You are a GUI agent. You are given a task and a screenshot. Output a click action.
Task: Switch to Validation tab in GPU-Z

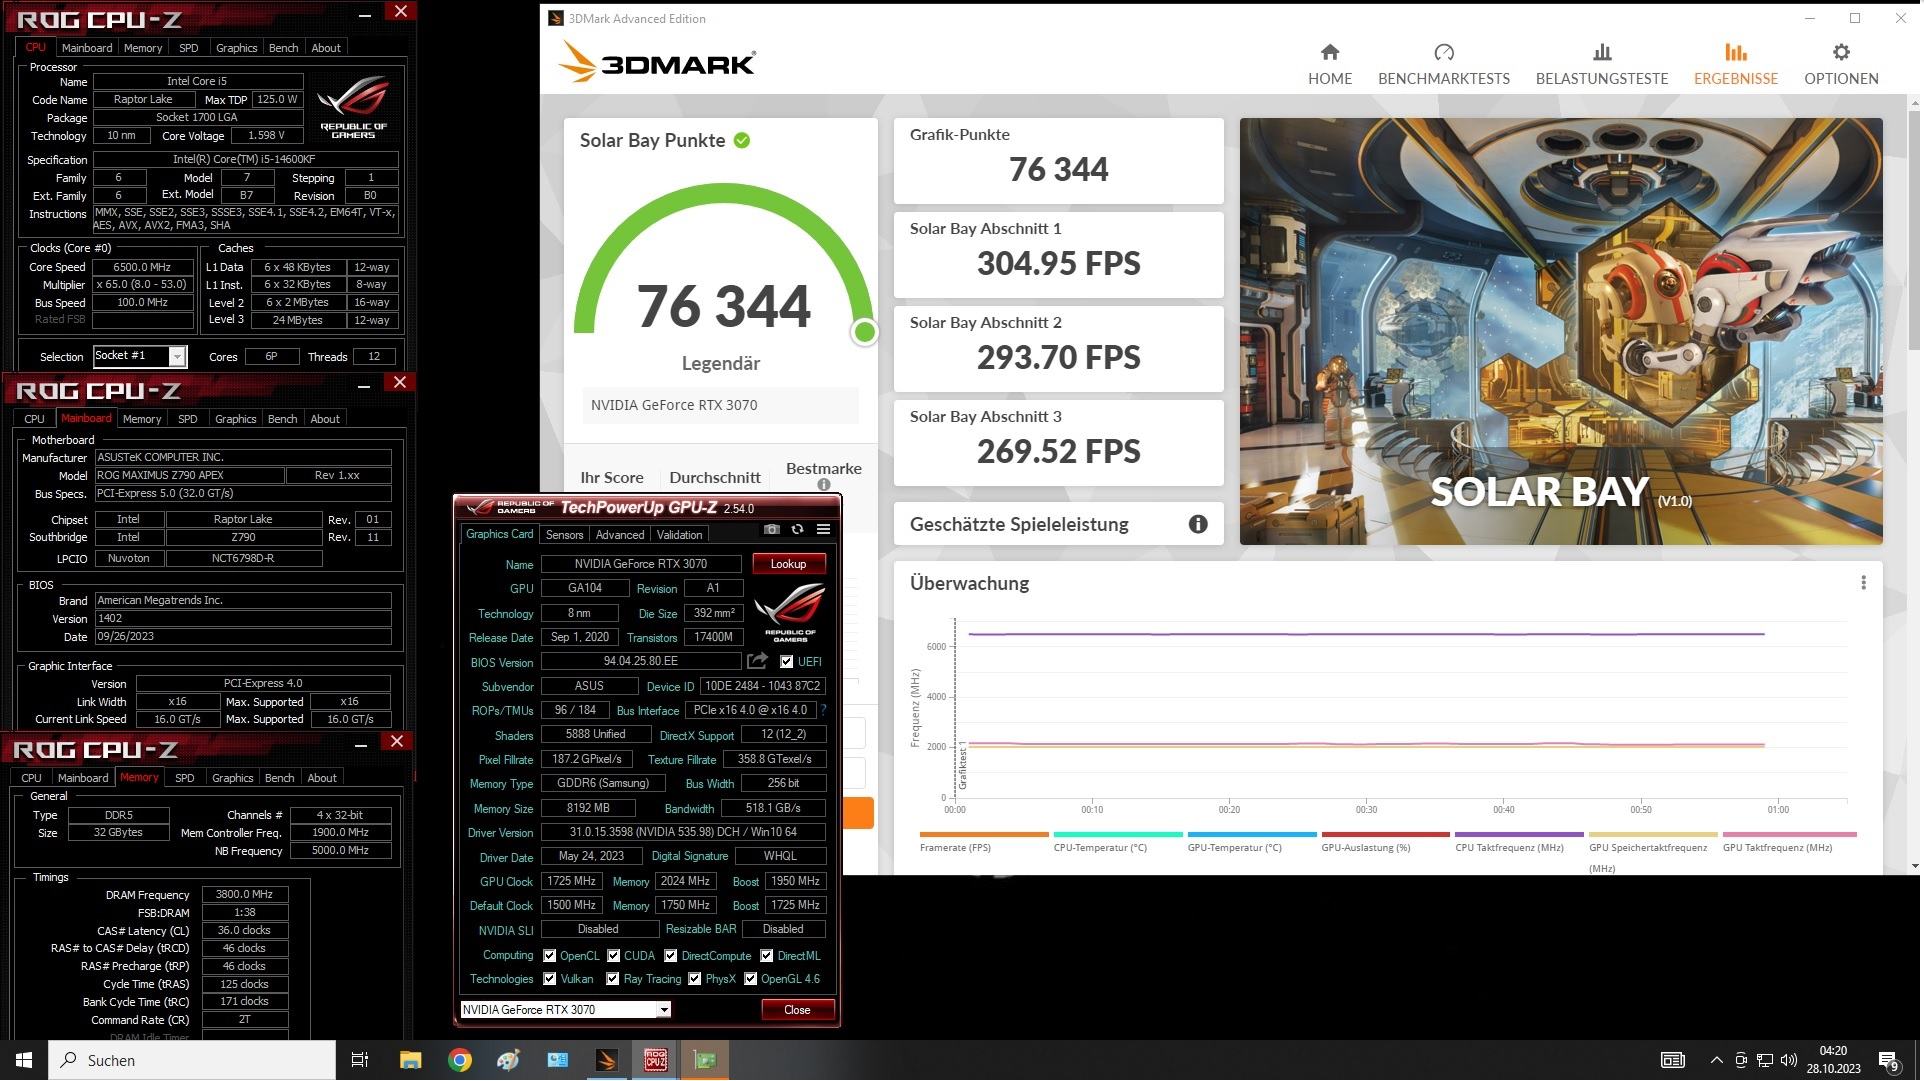point(681,536)
